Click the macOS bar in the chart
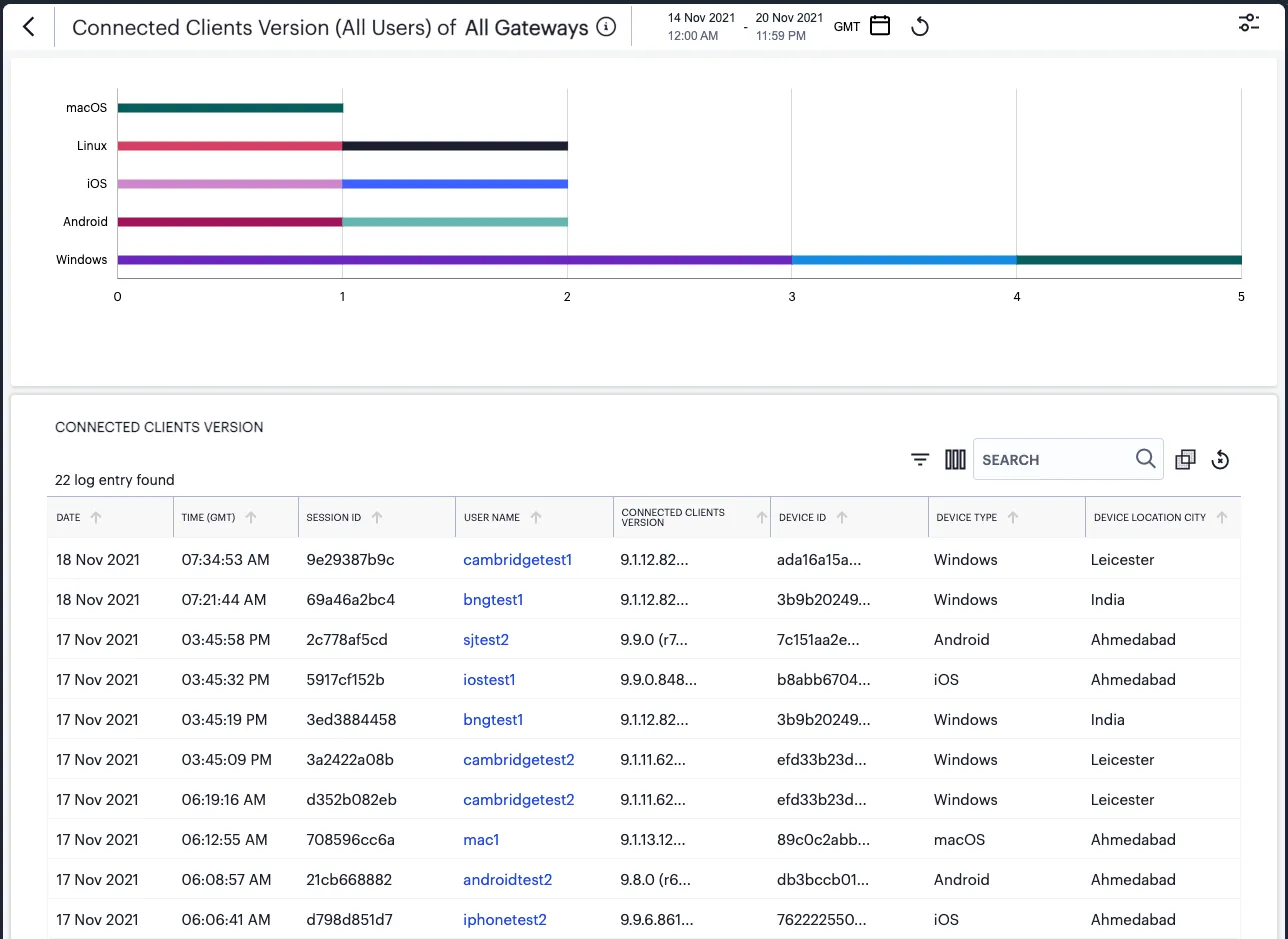The image size is (1288, 939). click(230, 108)
